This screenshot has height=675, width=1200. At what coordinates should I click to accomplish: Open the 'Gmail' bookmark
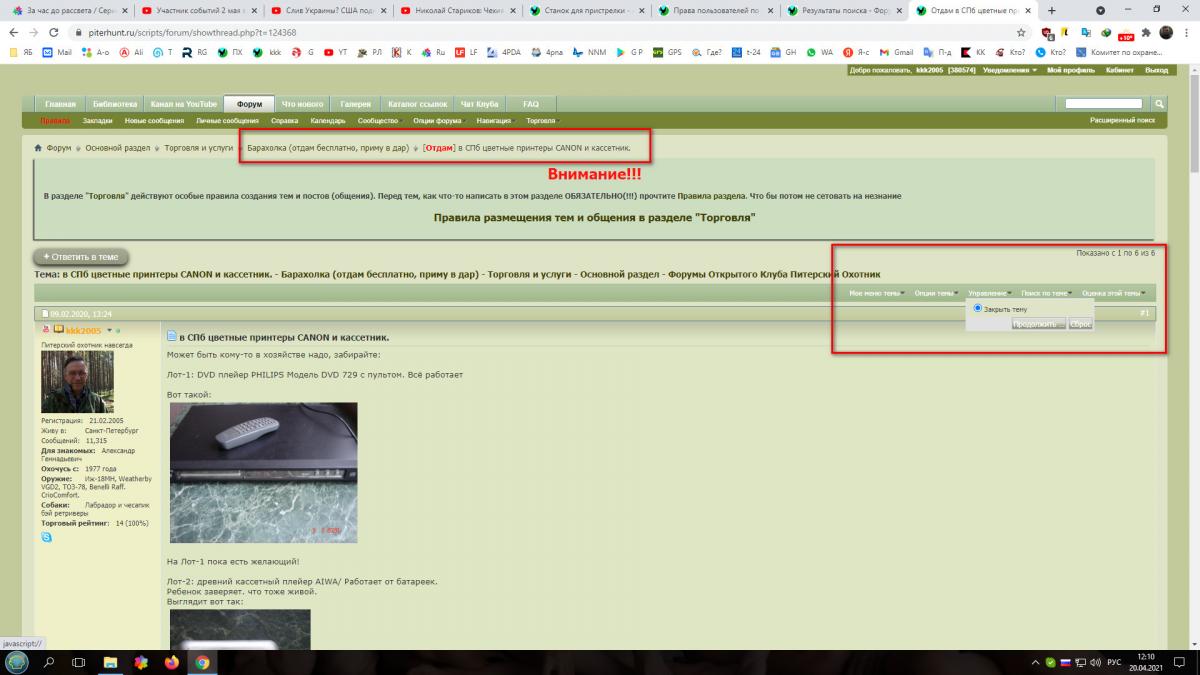[897, 52]
